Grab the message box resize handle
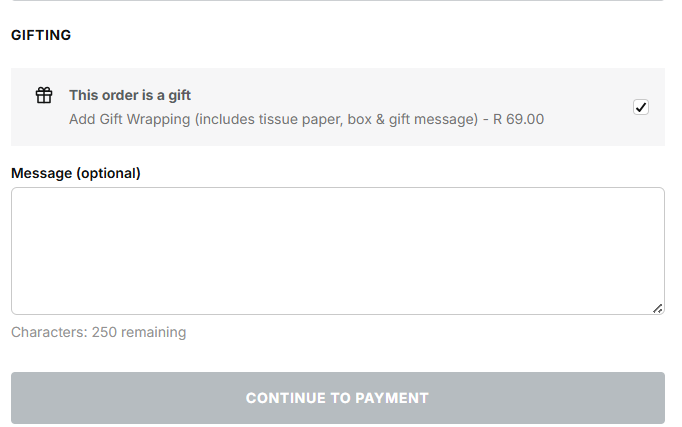Screen dimensions: 682x427 (657, 308)
